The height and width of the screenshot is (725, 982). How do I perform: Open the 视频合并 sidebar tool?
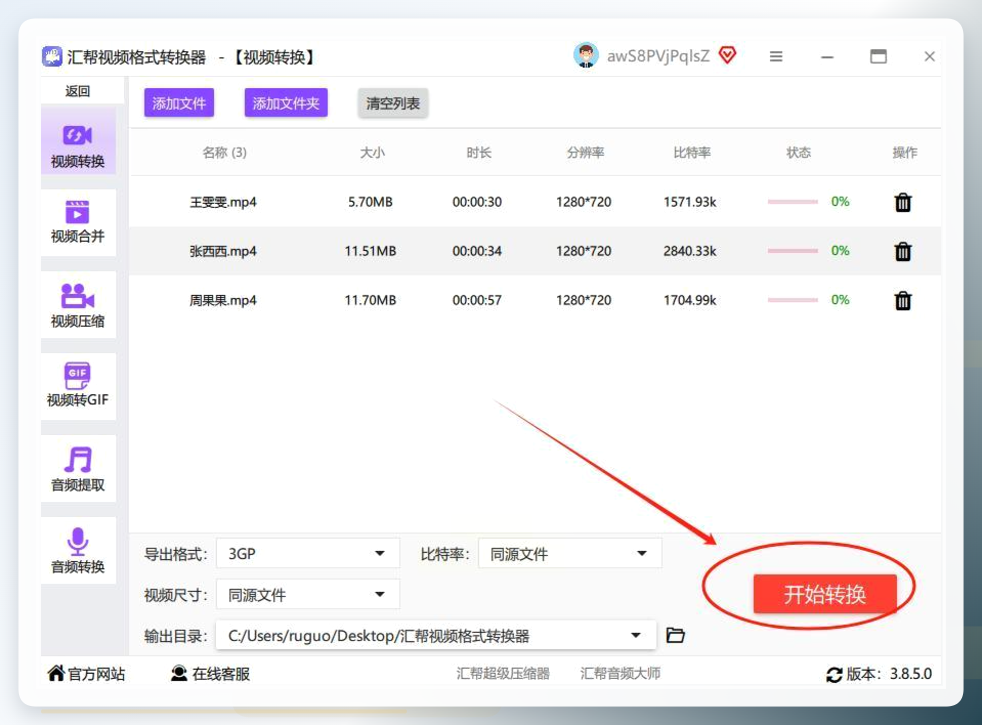tap(78, 222)
